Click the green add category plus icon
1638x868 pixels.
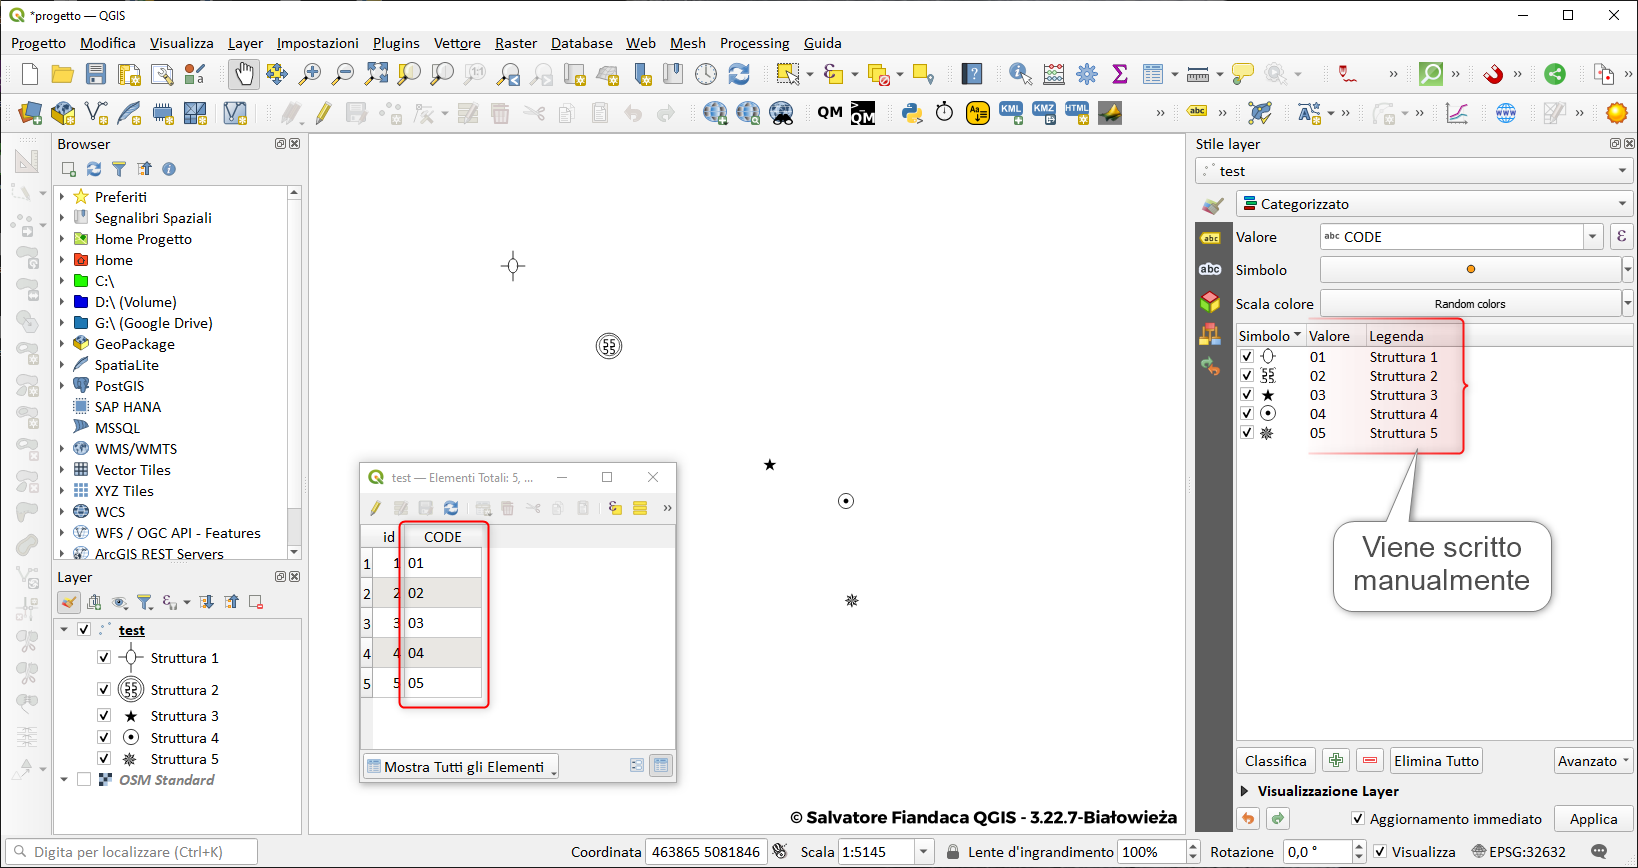click(x=1335, y=761)
